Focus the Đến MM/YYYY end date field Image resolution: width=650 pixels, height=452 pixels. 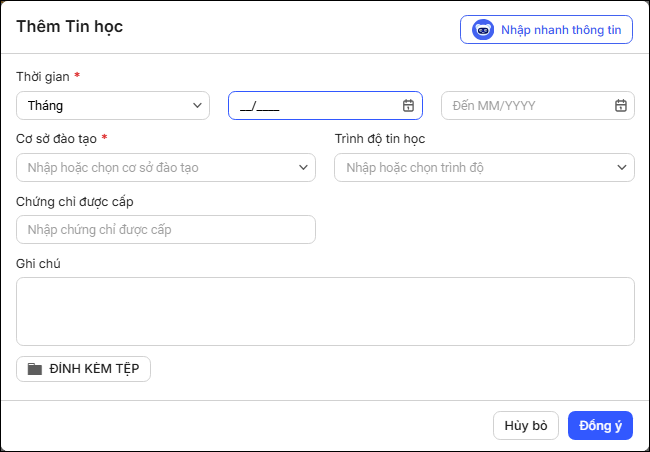pyautogui.click(x=538, y=106)
